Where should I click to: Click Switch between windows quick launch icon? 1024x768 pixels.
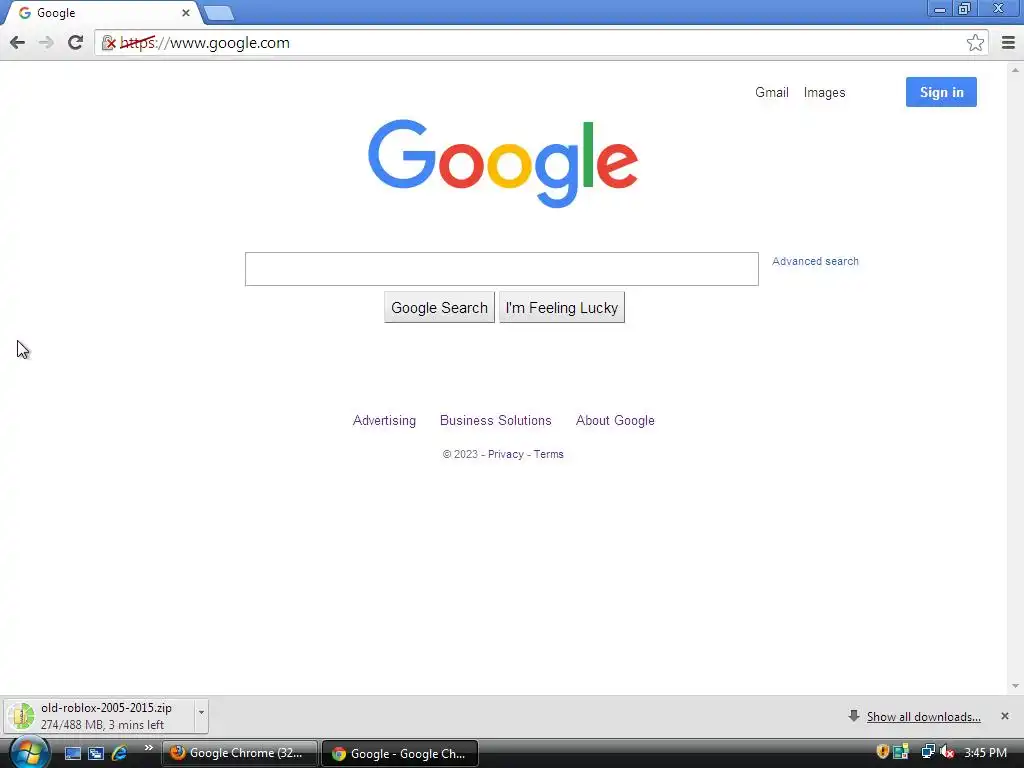point(96,754)
